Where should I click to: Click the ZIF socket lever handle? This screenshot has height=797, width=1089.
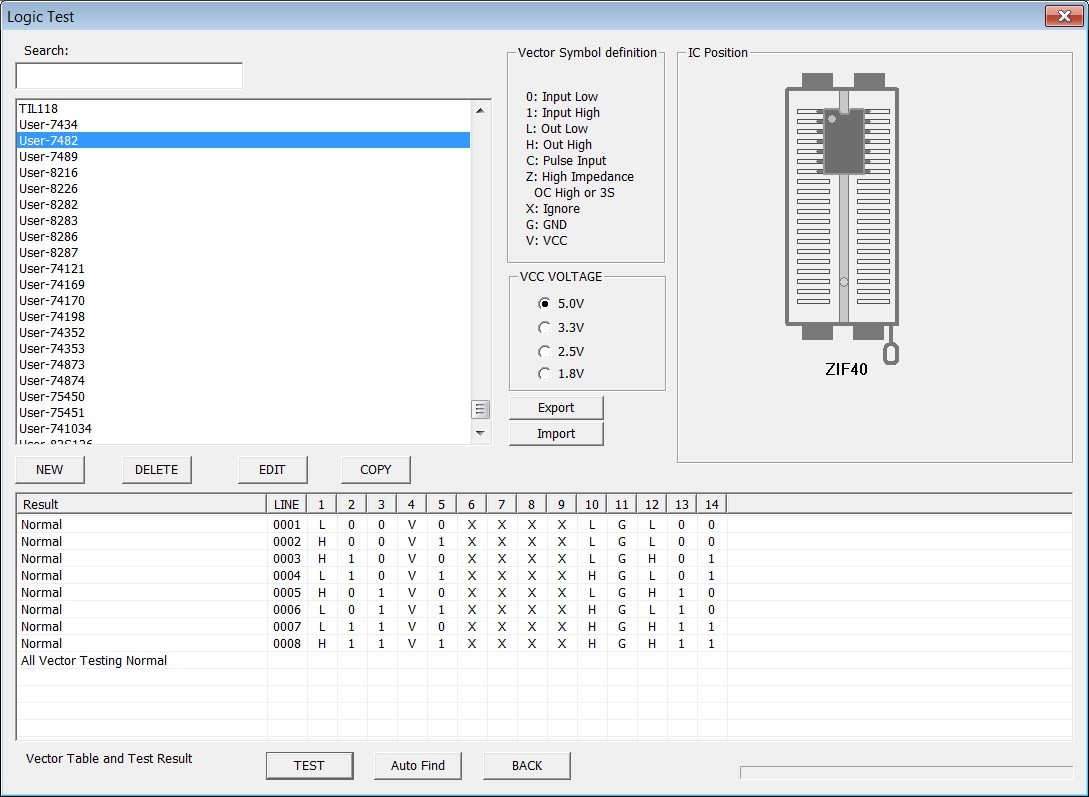(x=890, y=353)
